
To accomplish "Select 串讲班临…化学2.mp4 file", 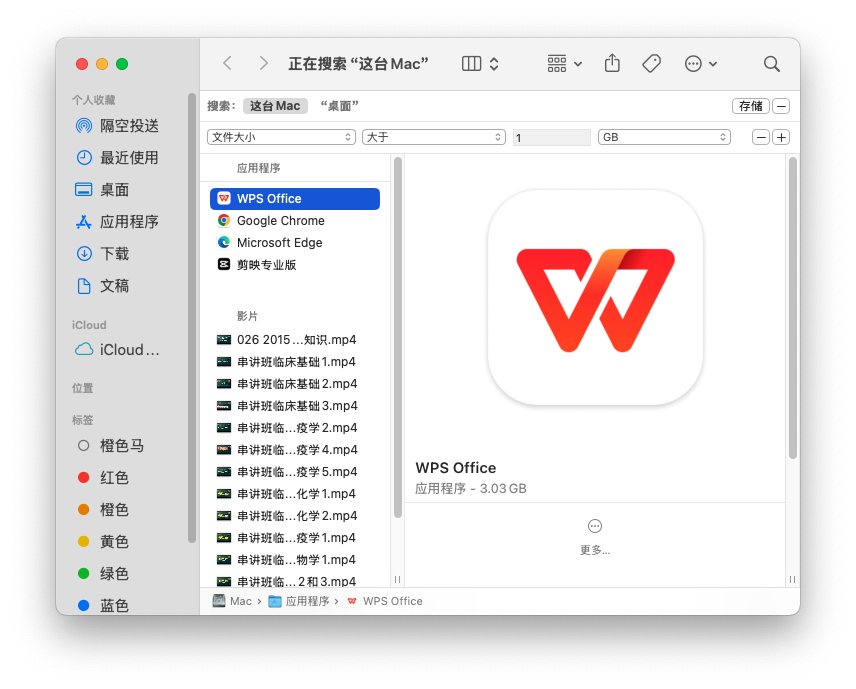I will 295,515.
